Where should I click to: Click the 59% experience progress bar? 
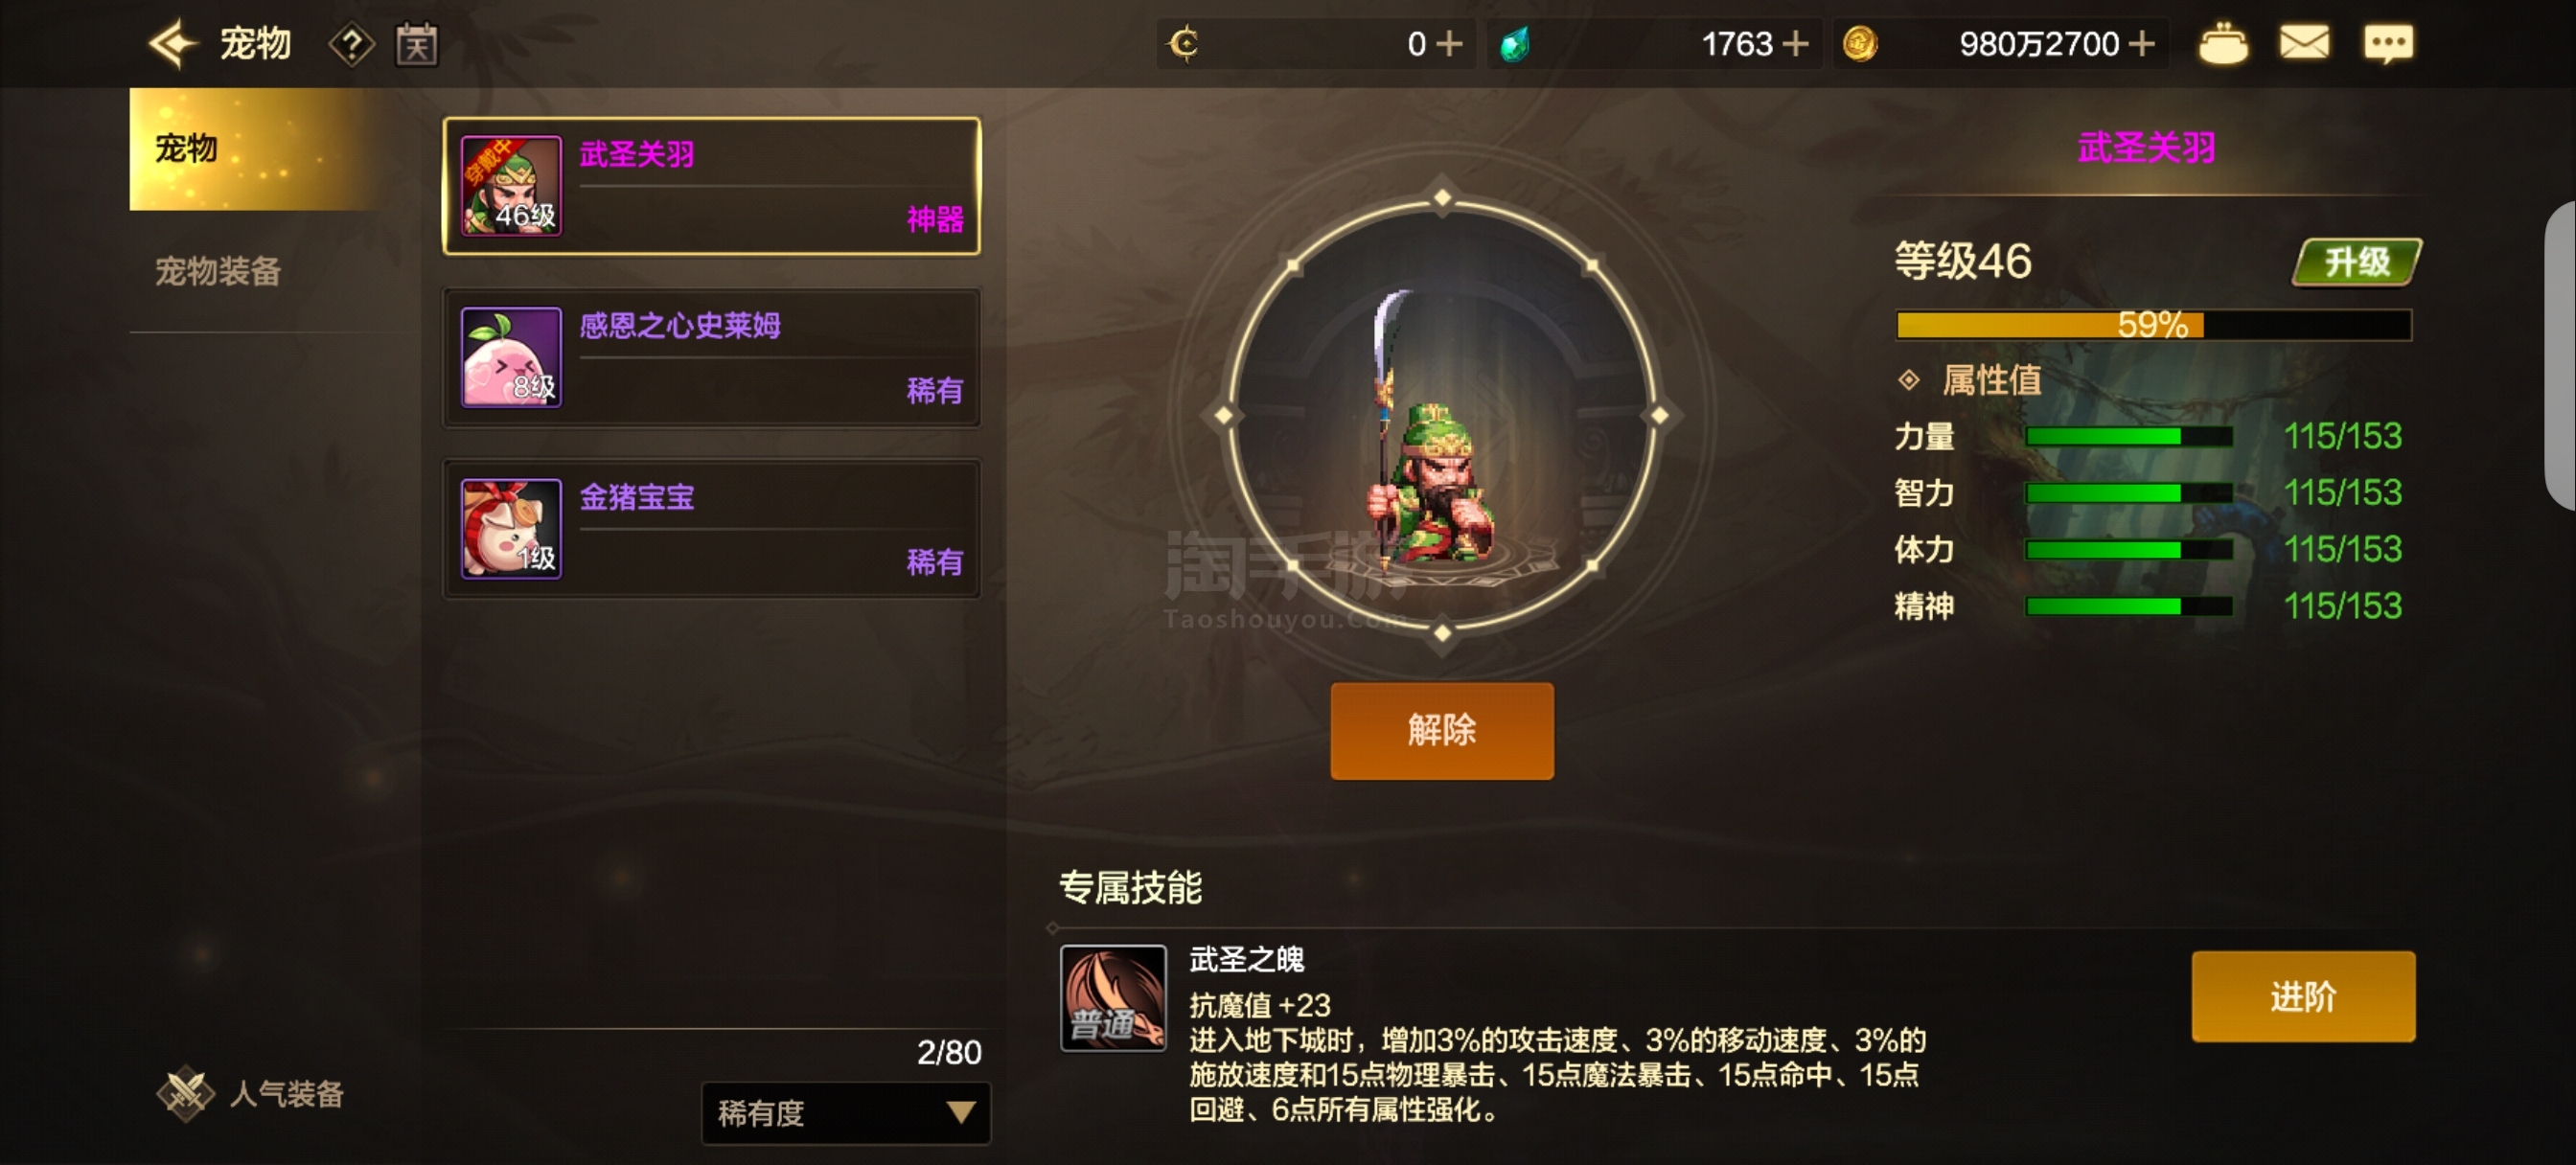coord(2153,325)
